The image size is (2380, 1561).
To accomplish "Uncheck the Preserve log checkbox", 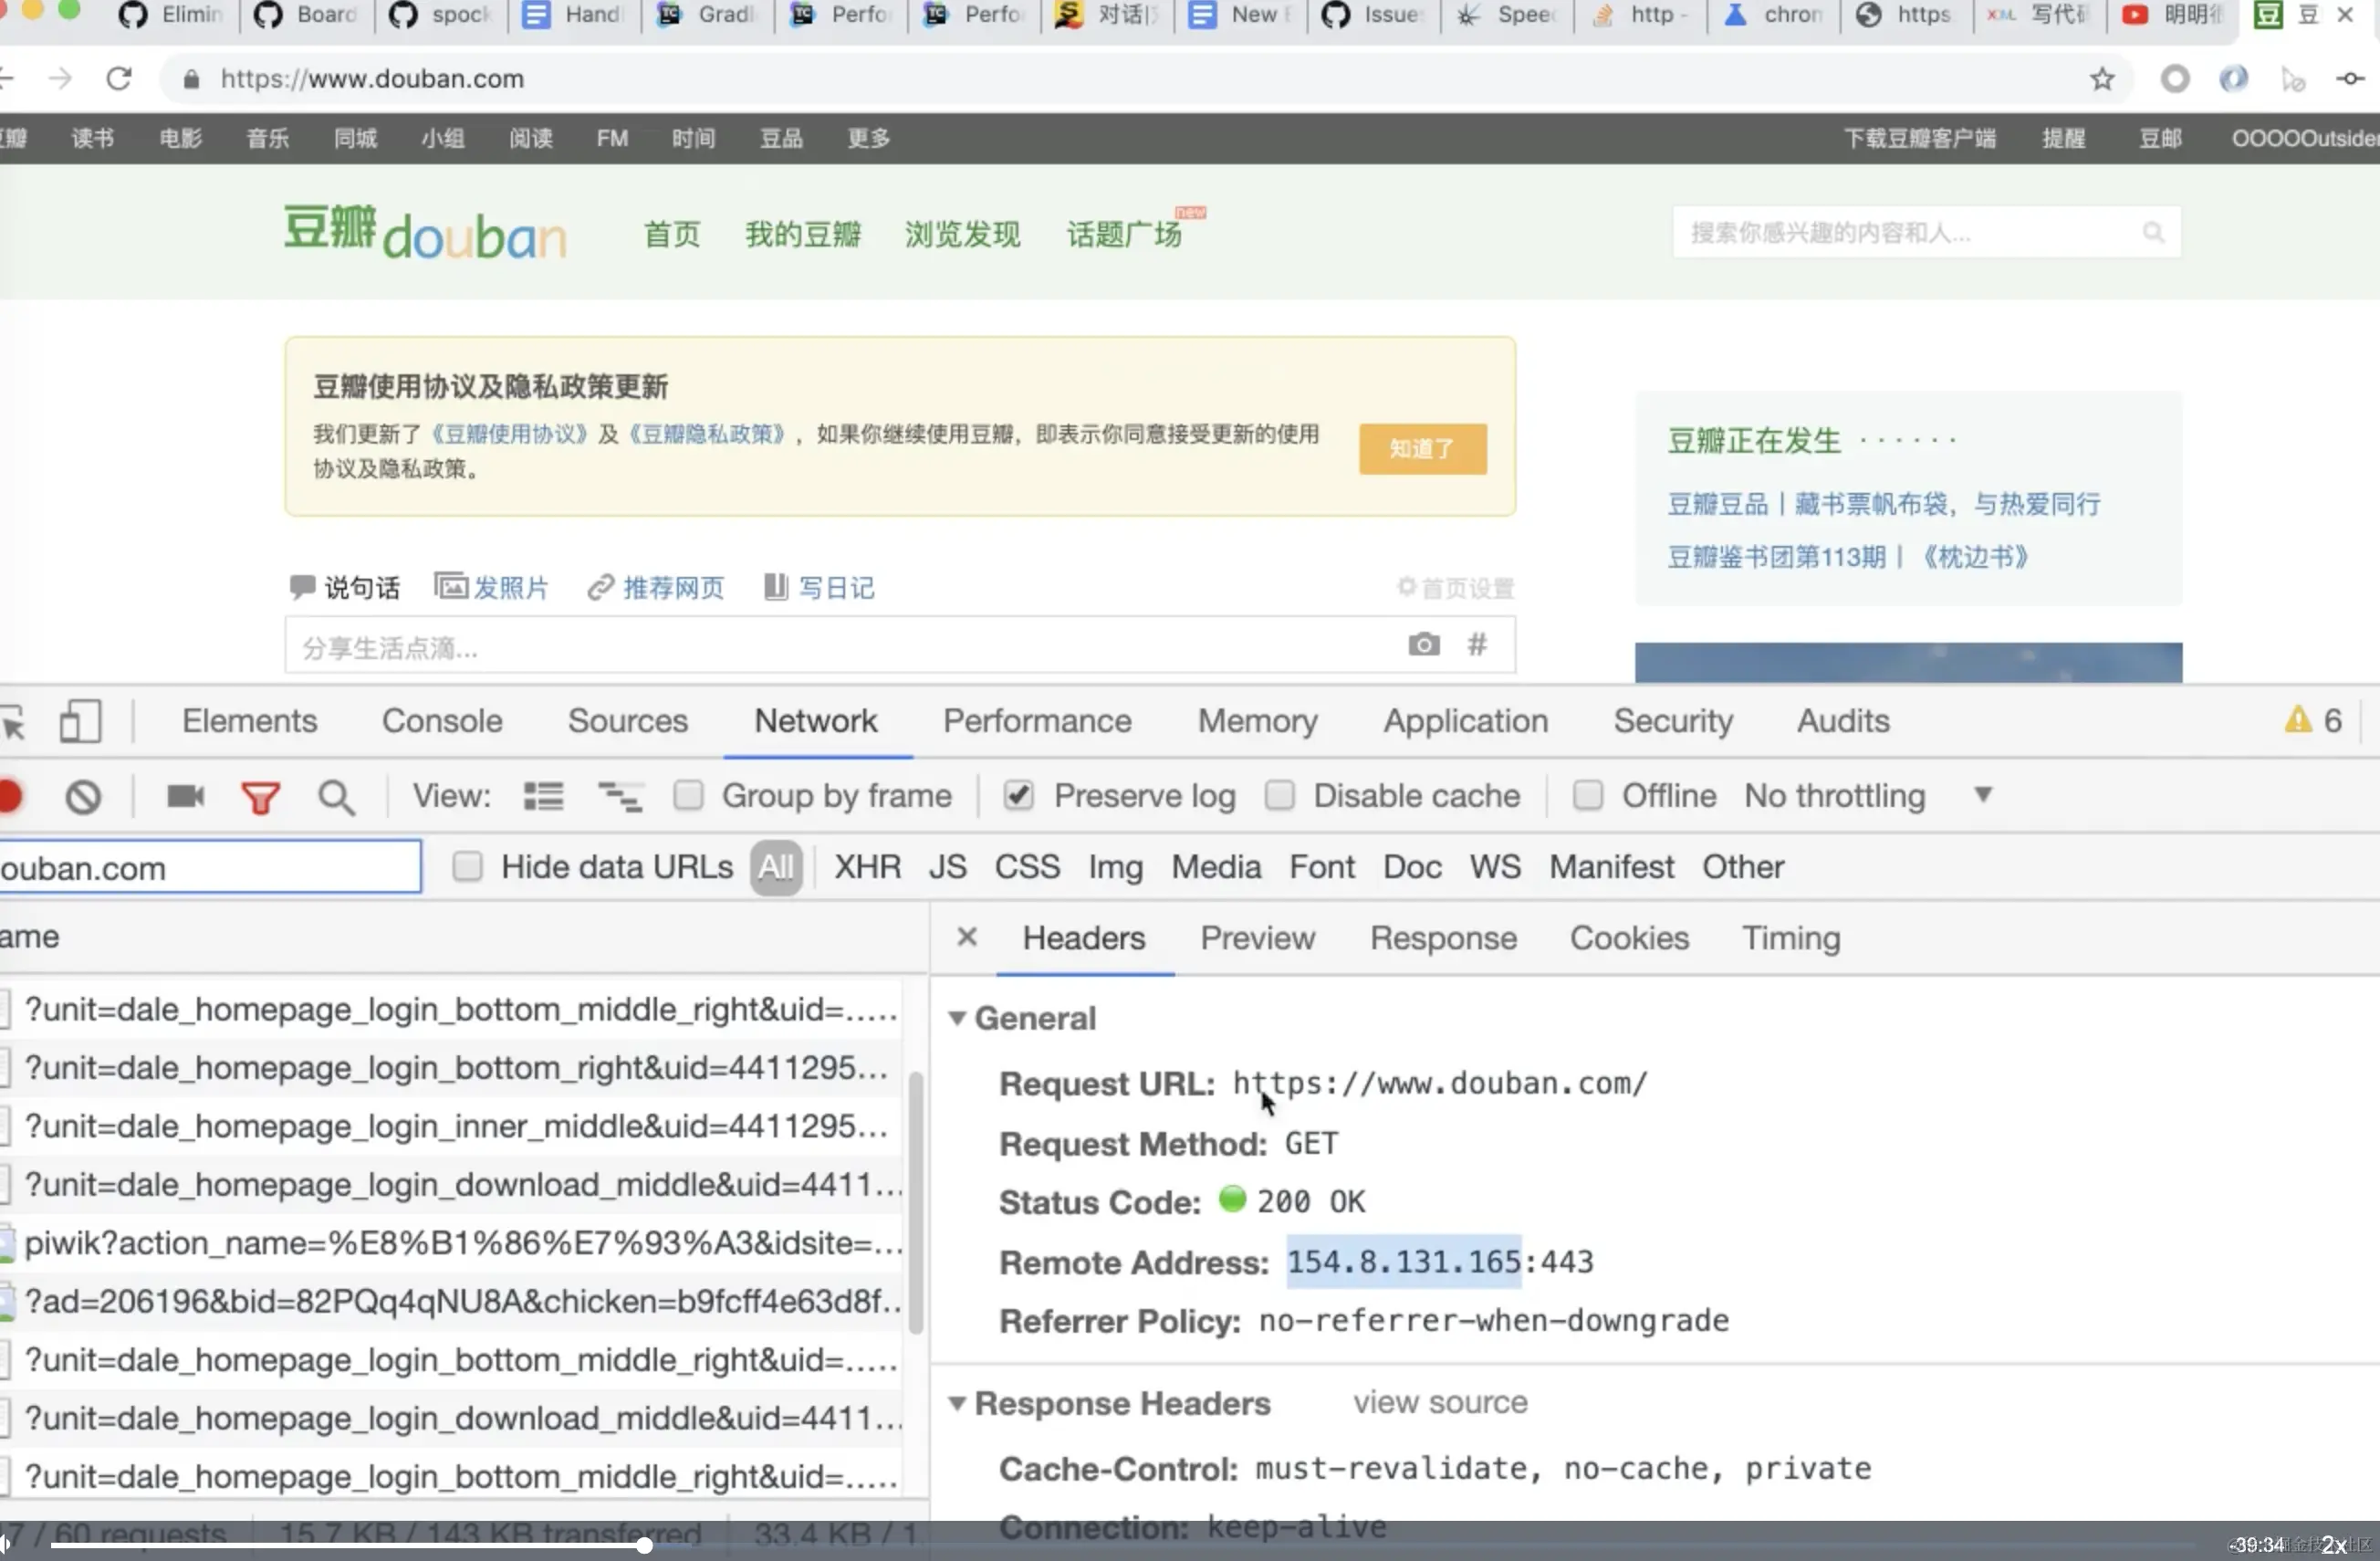I will pyautogui.click(x=1018, y=796).
